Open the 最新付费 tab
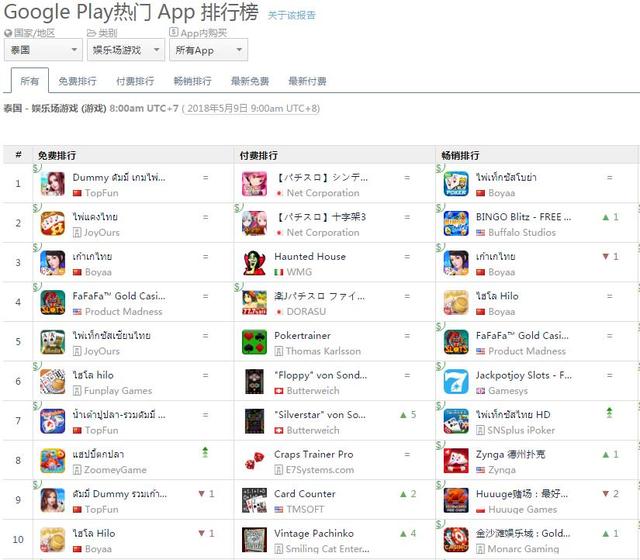 (x=307, y=81)
